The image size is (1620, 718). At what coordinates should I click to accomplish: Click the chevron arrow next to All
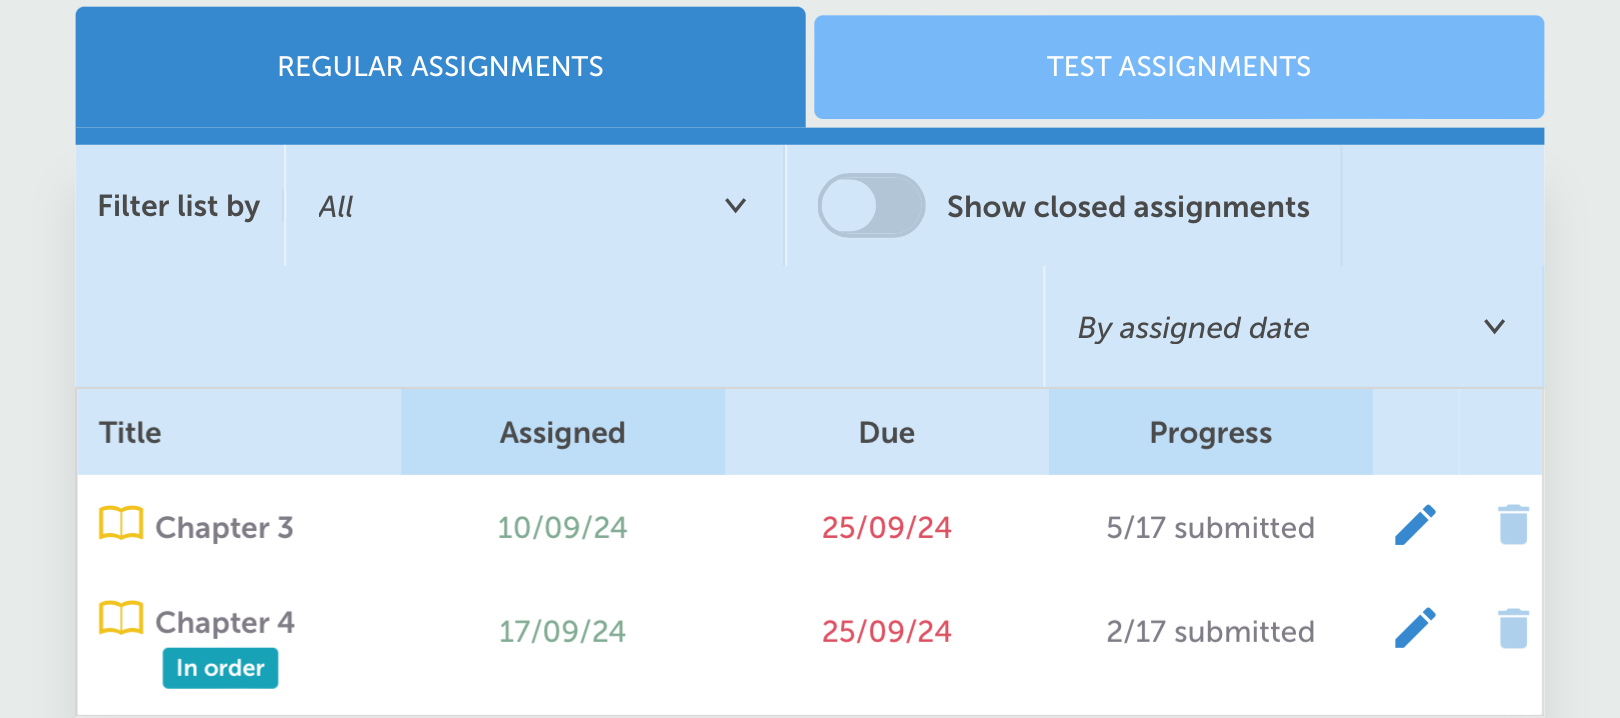(x=735, y=206)
